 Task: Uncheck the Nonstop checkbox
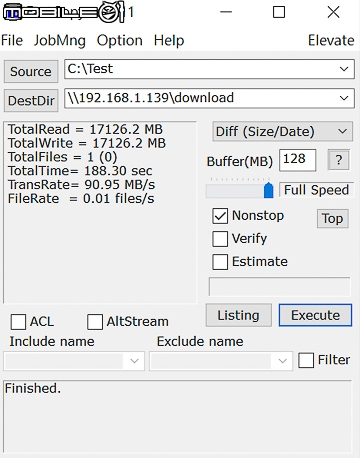click(x=220, y=216)
